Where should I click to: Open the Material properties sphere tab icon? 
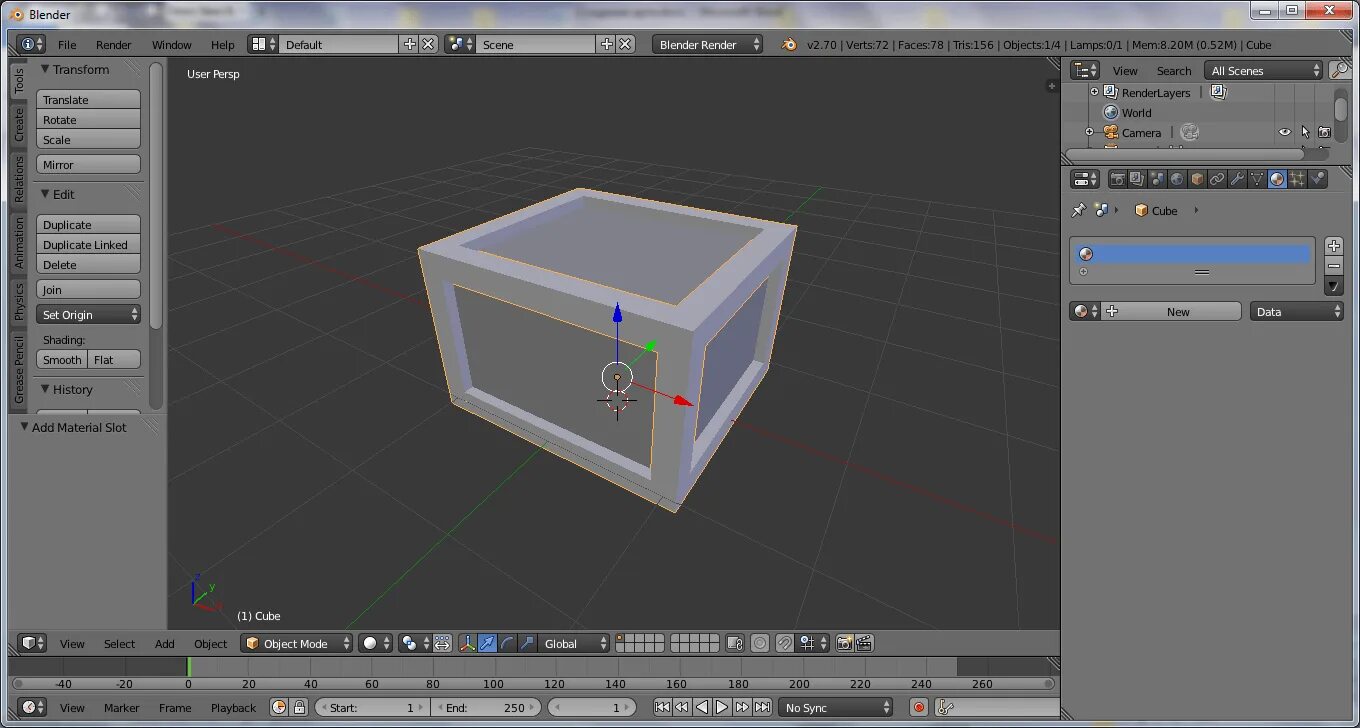(x=1277, y=179)
